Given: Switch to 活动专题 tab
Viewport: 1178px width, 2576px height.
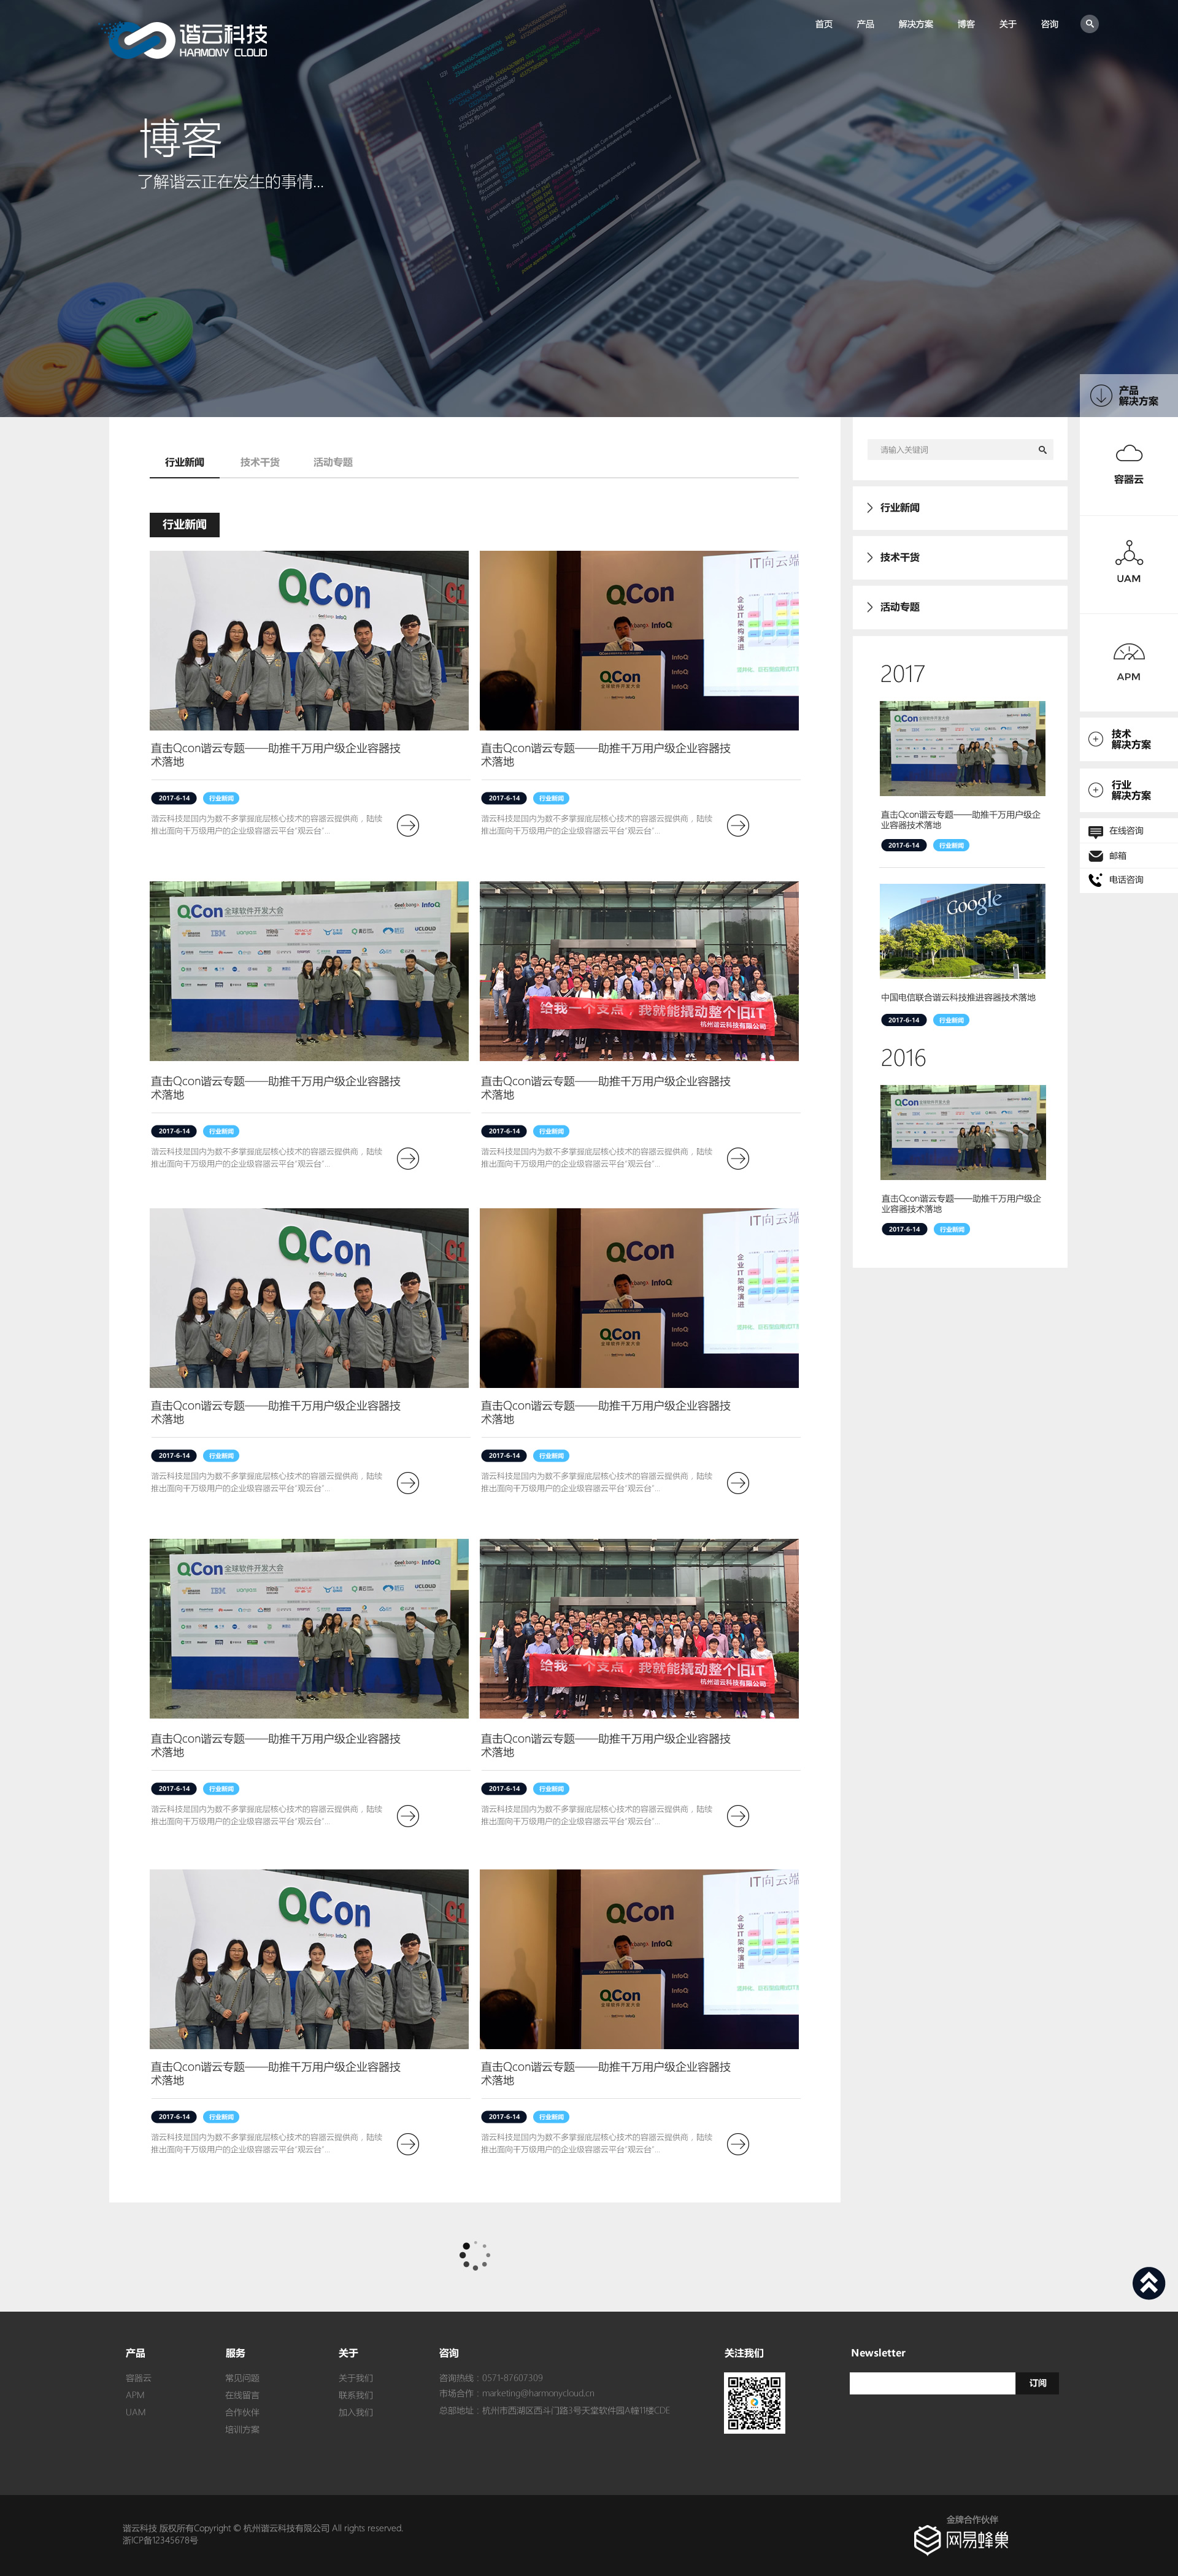Looking at the screenshot, I should pyautogui.click(x=333, y=462).
